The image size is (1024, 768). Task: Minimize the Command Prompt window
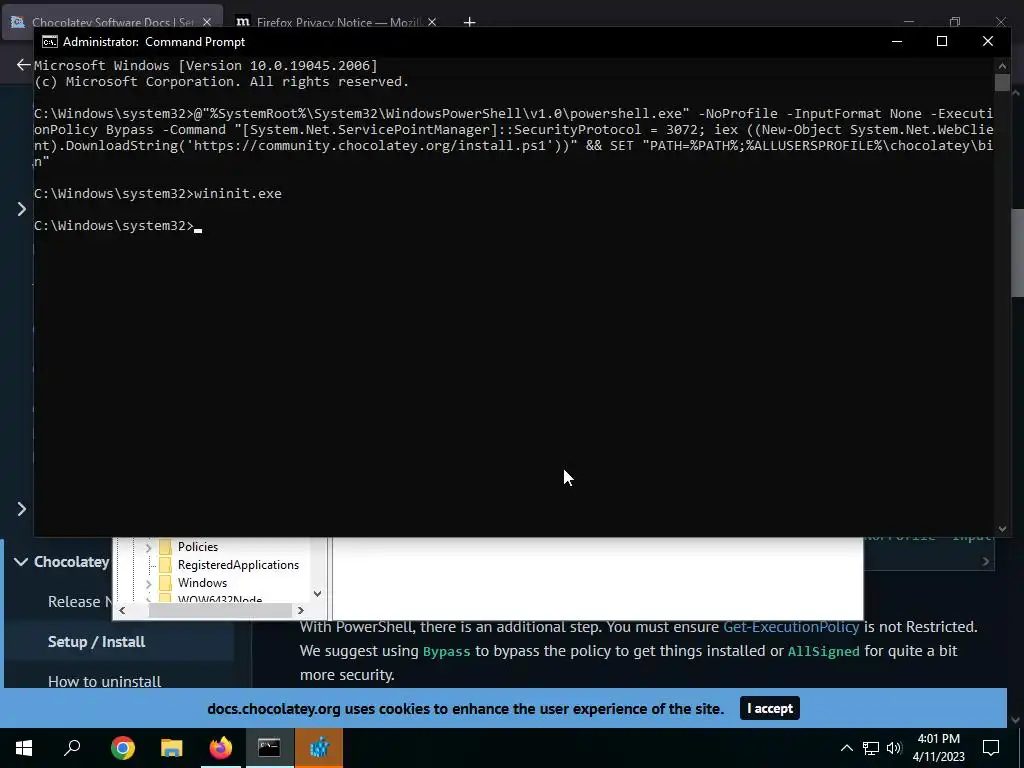(897, 41)
